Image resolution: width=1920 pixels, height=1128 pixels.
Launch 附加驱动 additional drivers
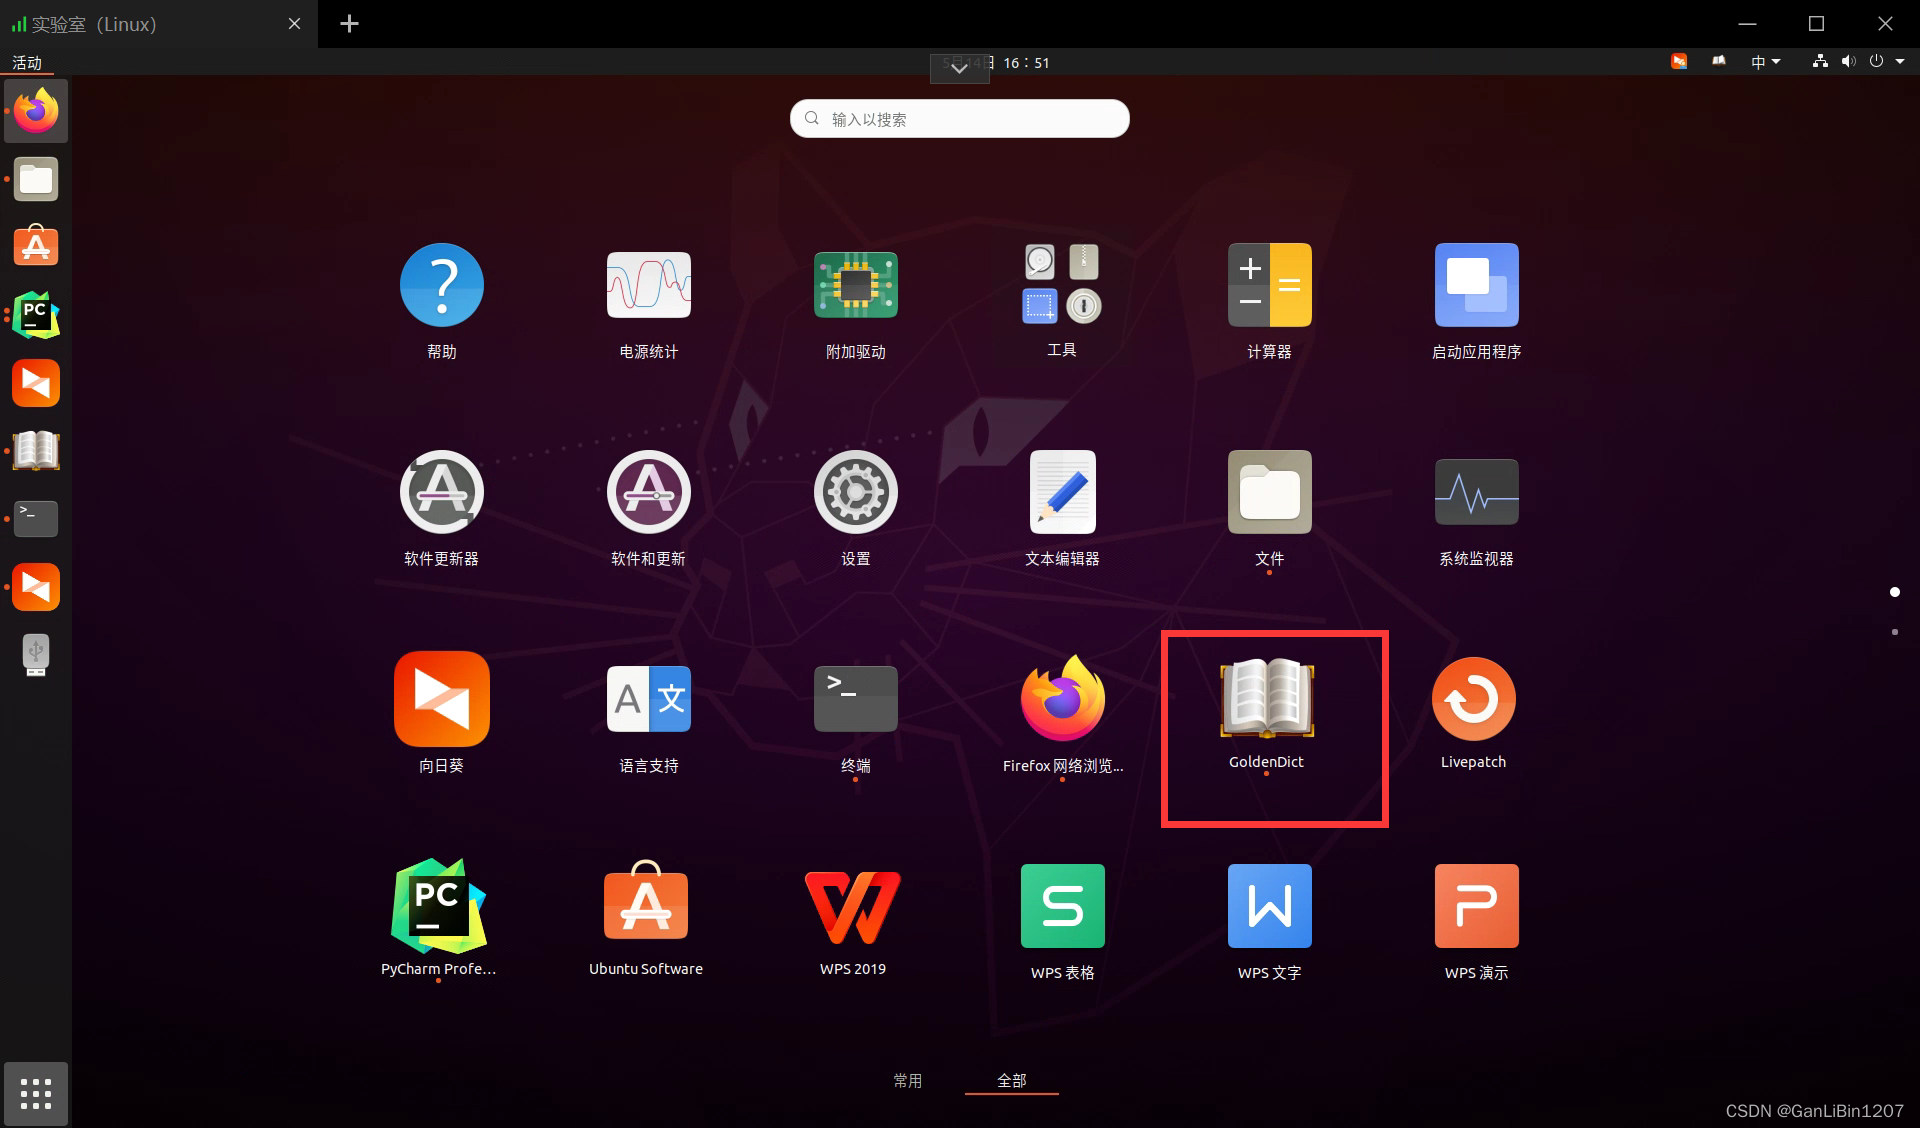tap(855, 285)
